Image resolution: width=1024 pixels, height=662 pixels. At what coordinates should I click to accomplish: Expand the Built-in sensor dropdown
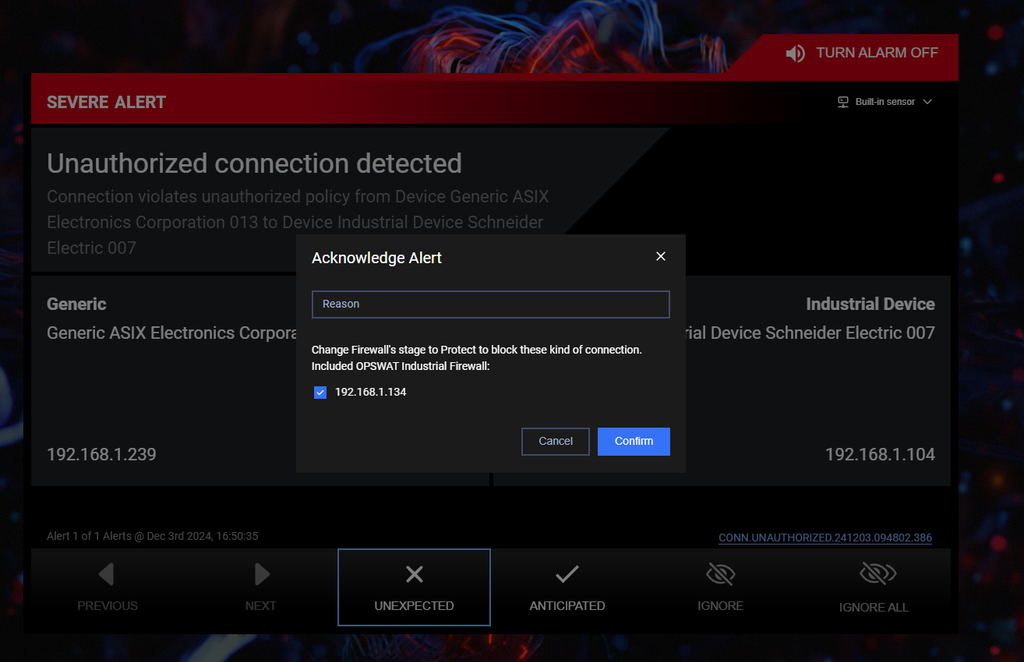click(x=885, y=102)
